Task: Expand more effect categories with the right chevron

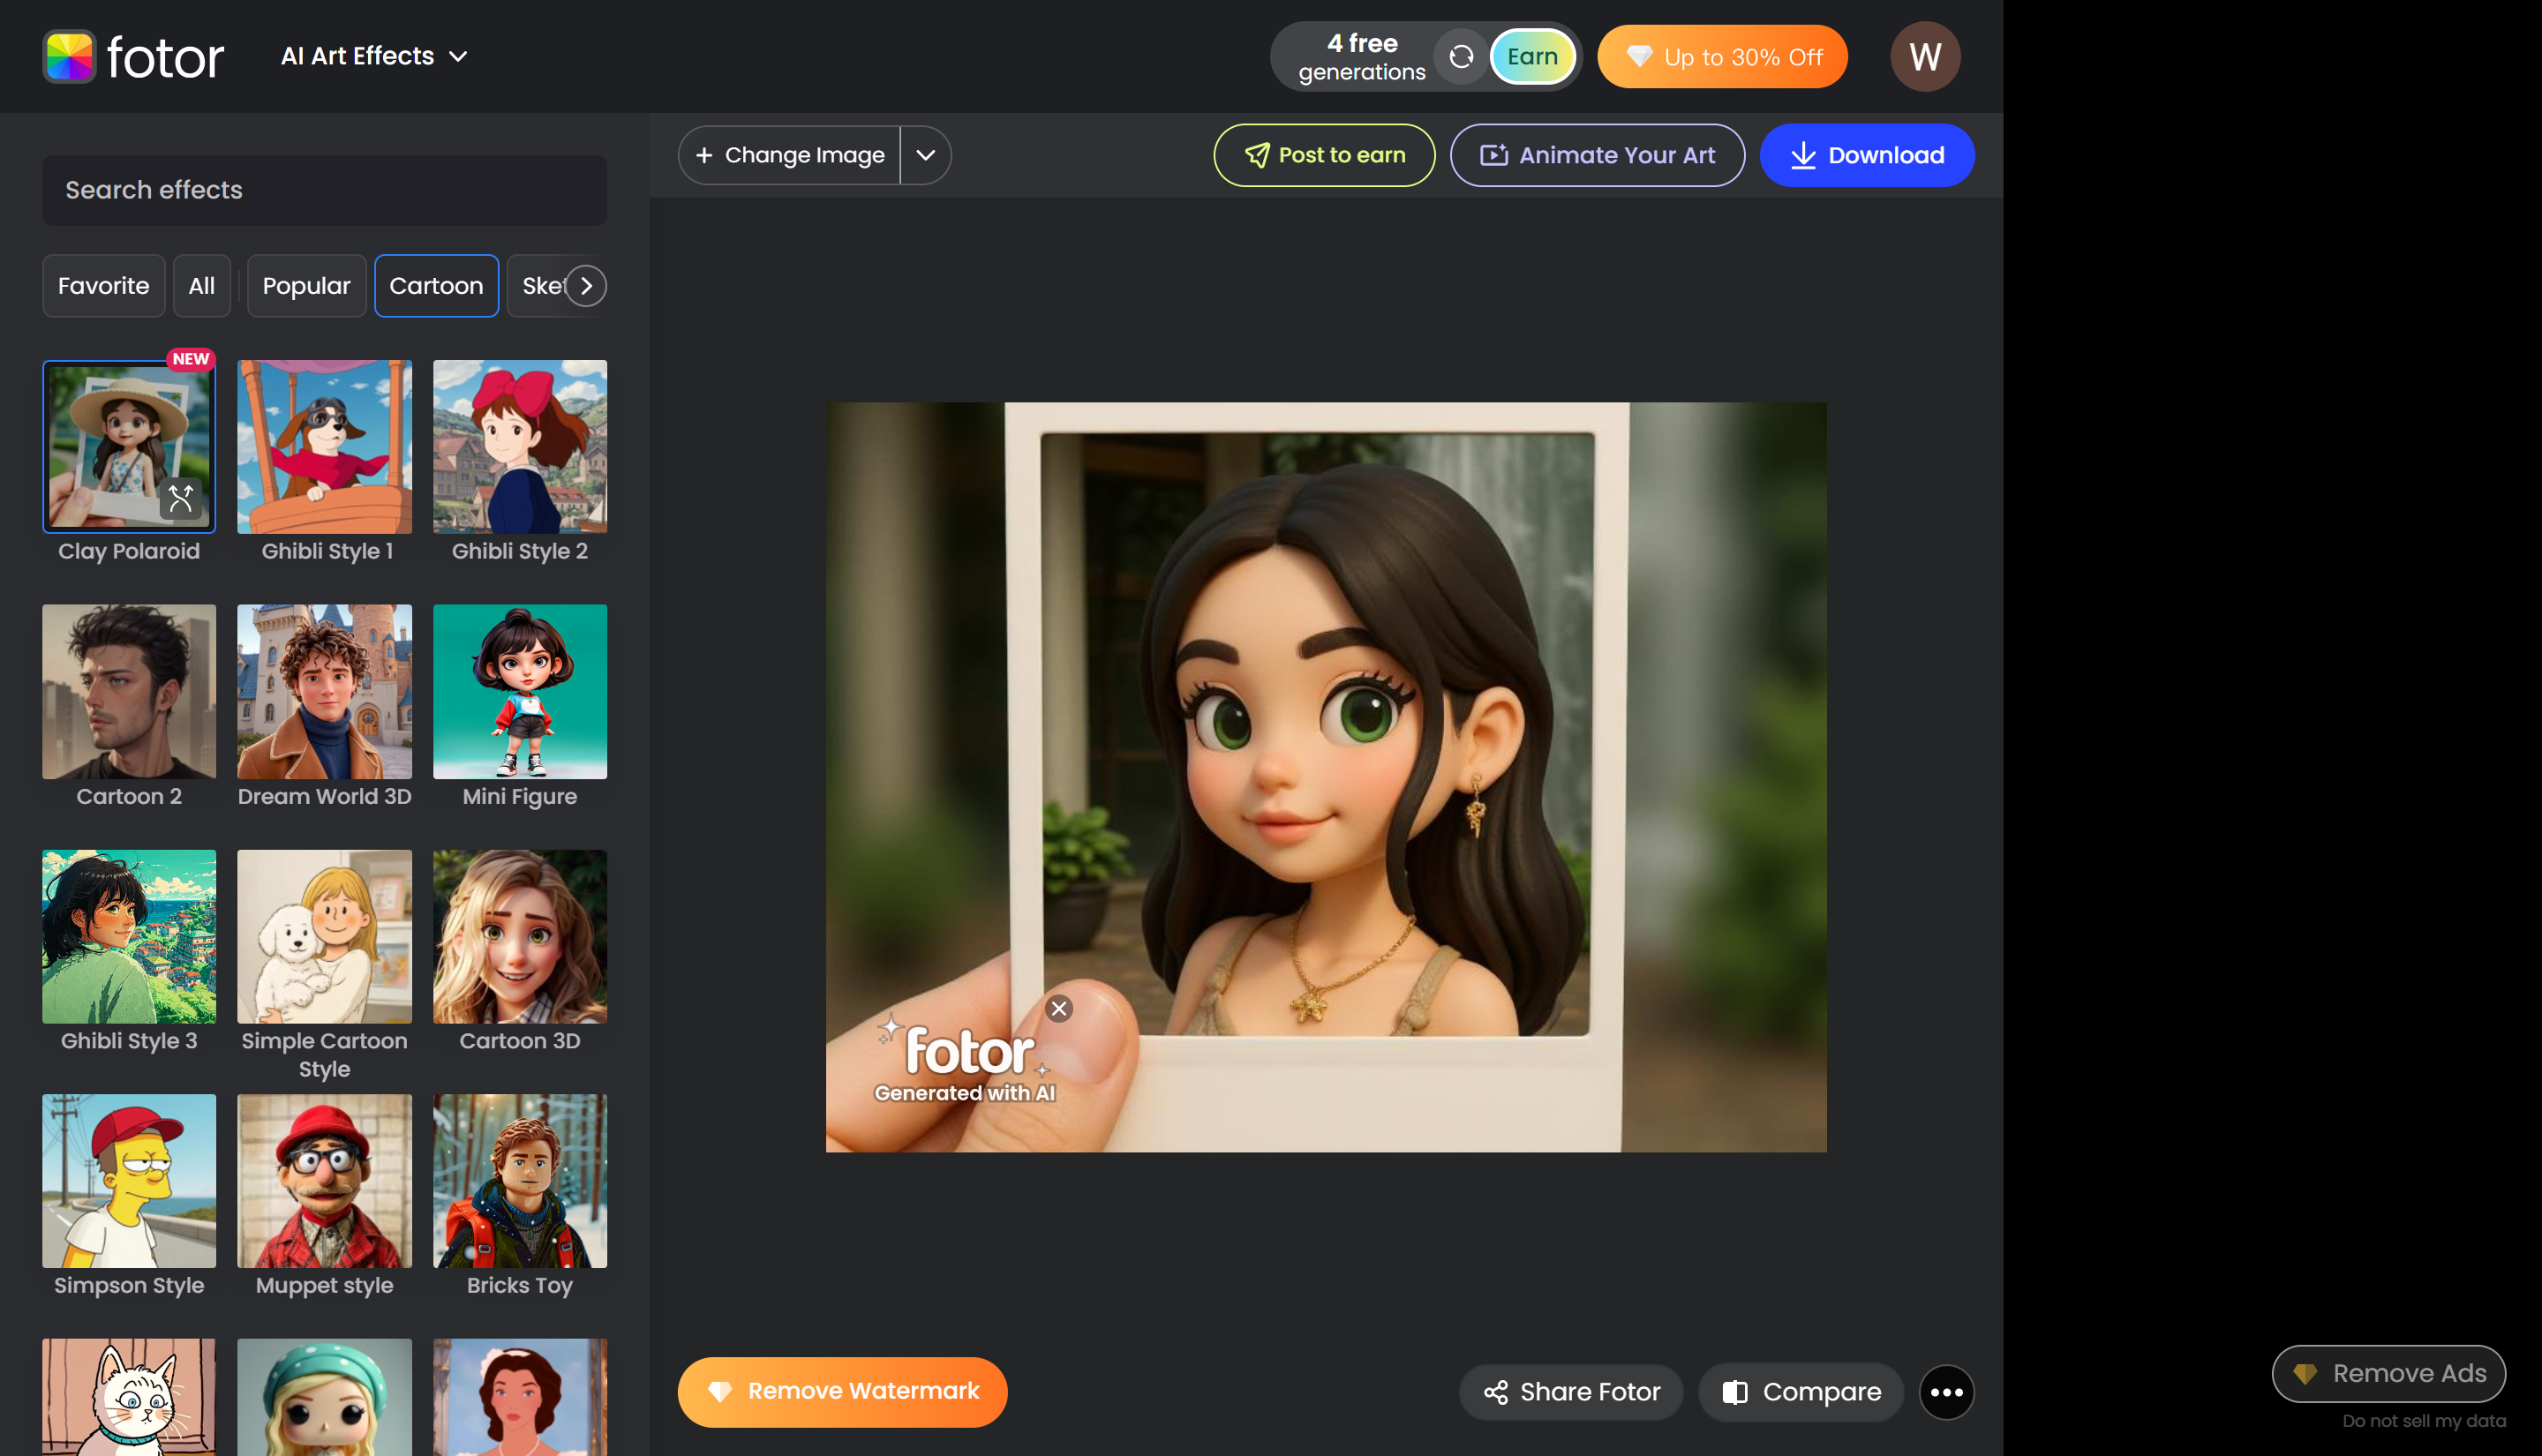Action: tap(586, 285)
